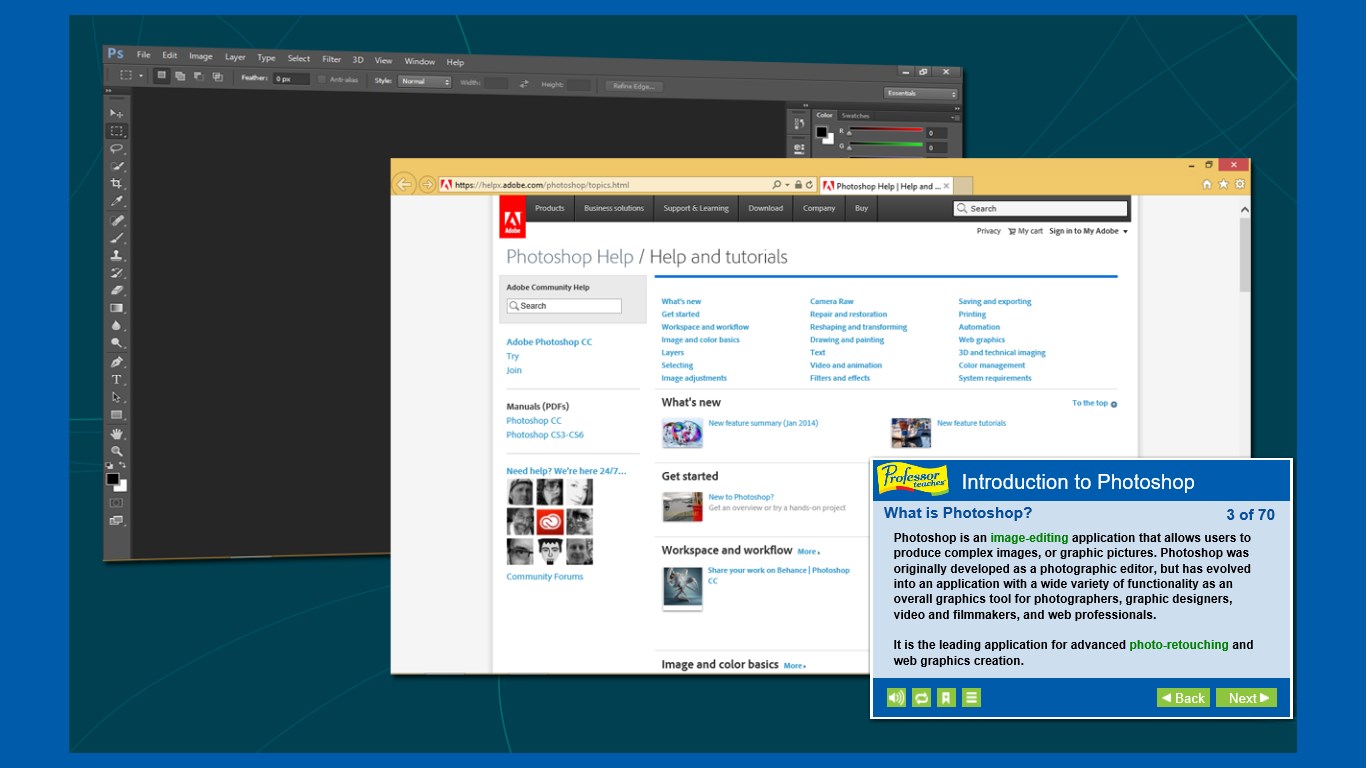This screenshot has height=768, width=1366.
Task: Select the Rectangle shape tool
Action: tap(117, 415)
